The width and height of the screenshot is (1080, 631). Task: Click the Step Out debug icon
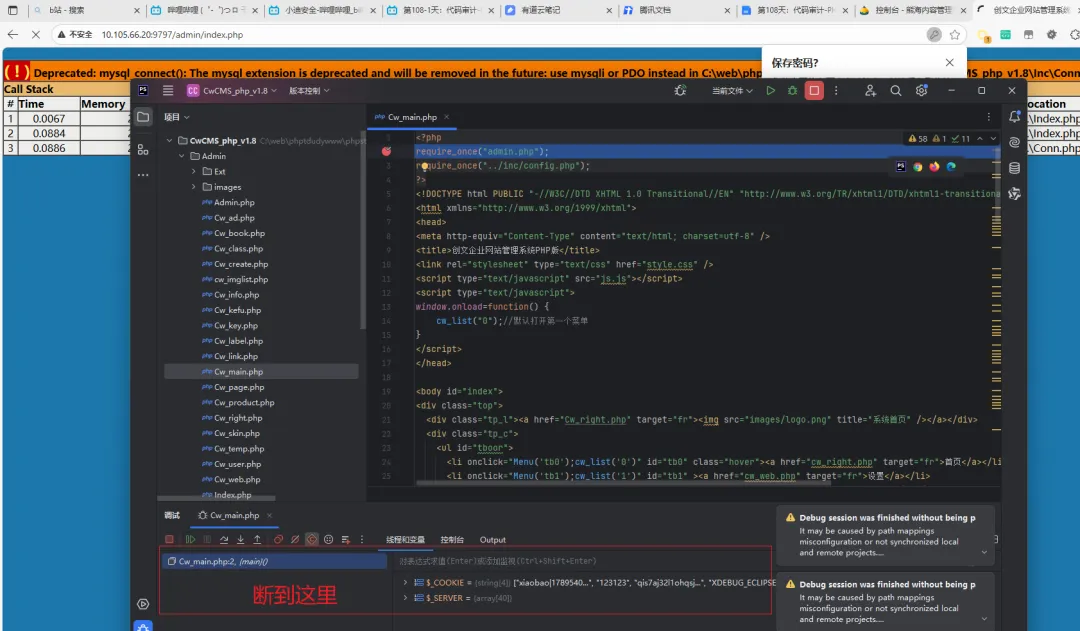(x=257, y=539)
